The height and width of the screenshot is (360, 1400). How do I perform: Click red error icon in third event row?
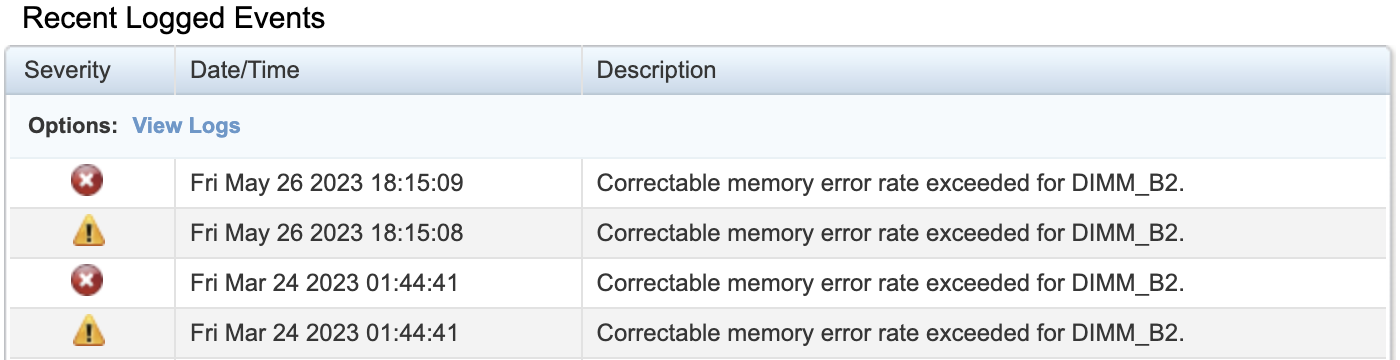(88, 282)
